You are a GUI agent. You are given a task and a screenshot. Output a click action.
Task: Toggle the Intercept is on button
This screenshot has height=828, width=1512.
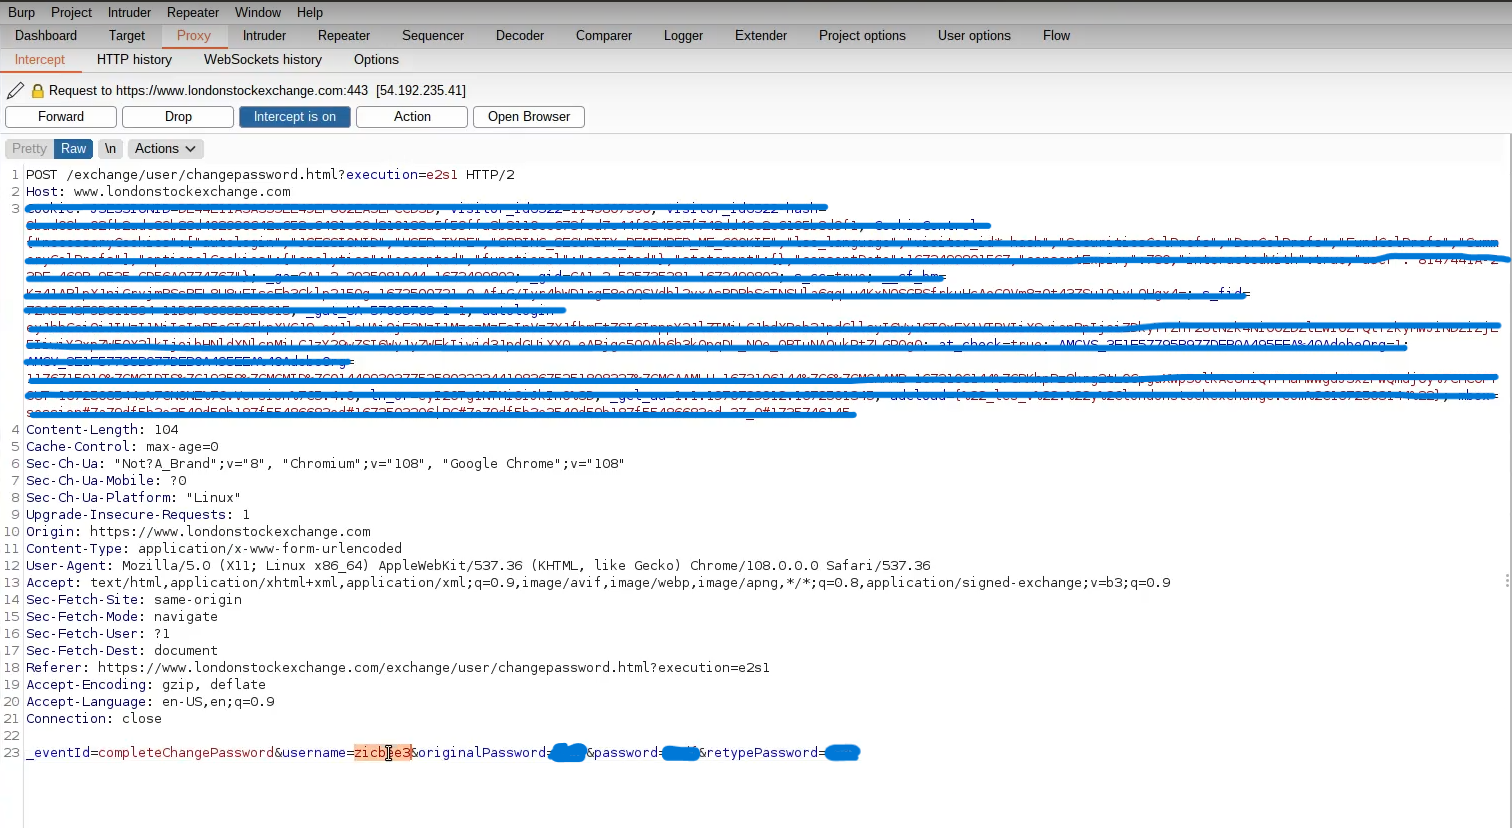pos(294,117)
